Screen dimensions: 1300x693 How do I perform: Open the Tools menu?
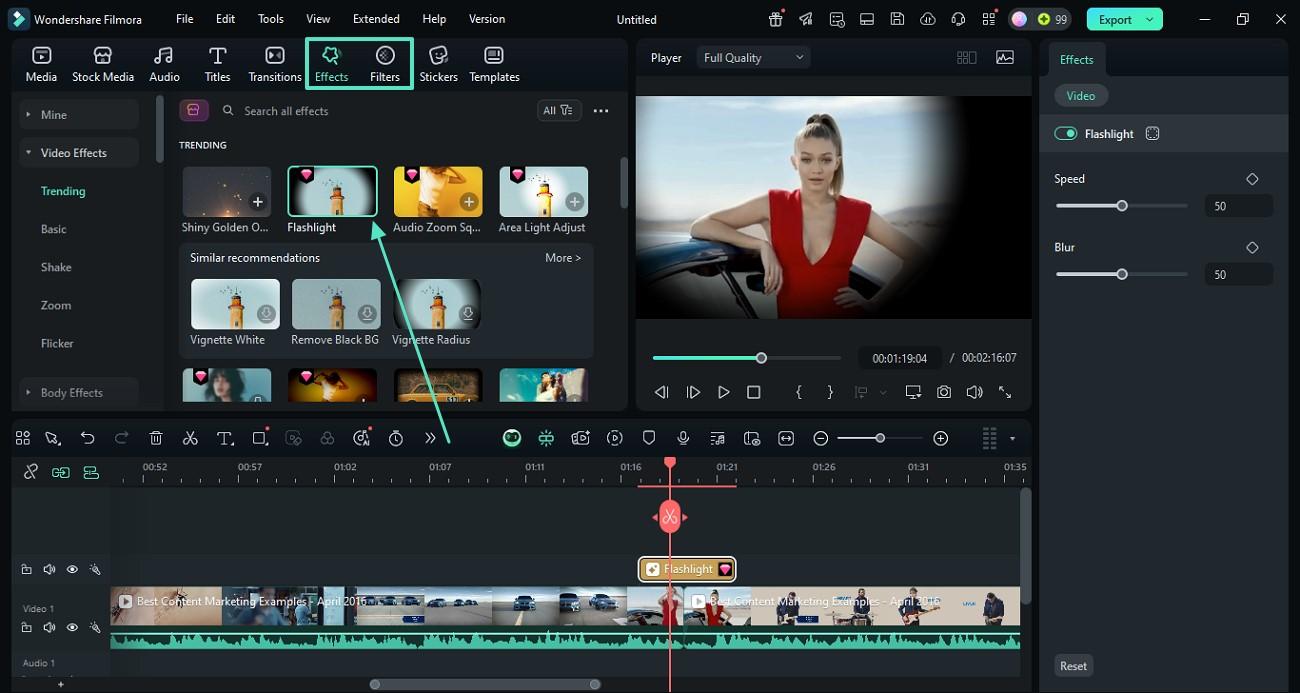(270, 19)
